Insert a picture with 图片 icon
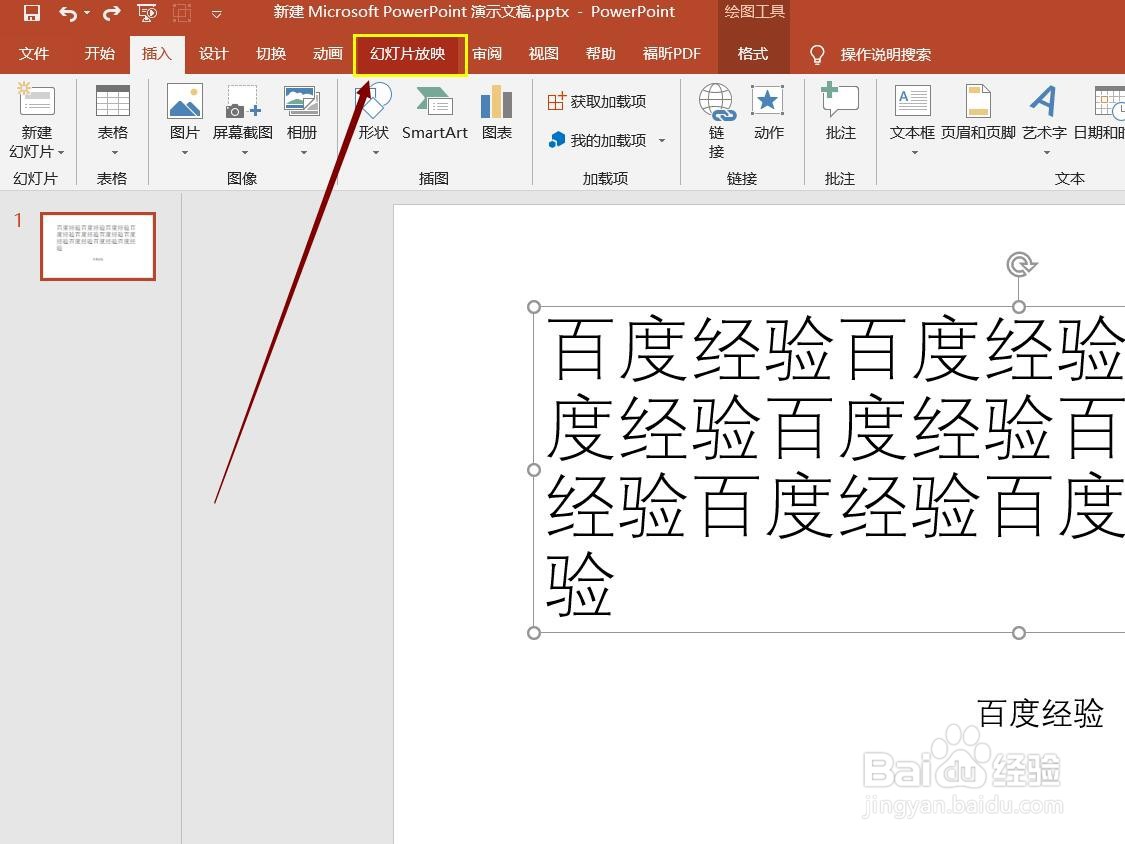 [x=184, y=100]
